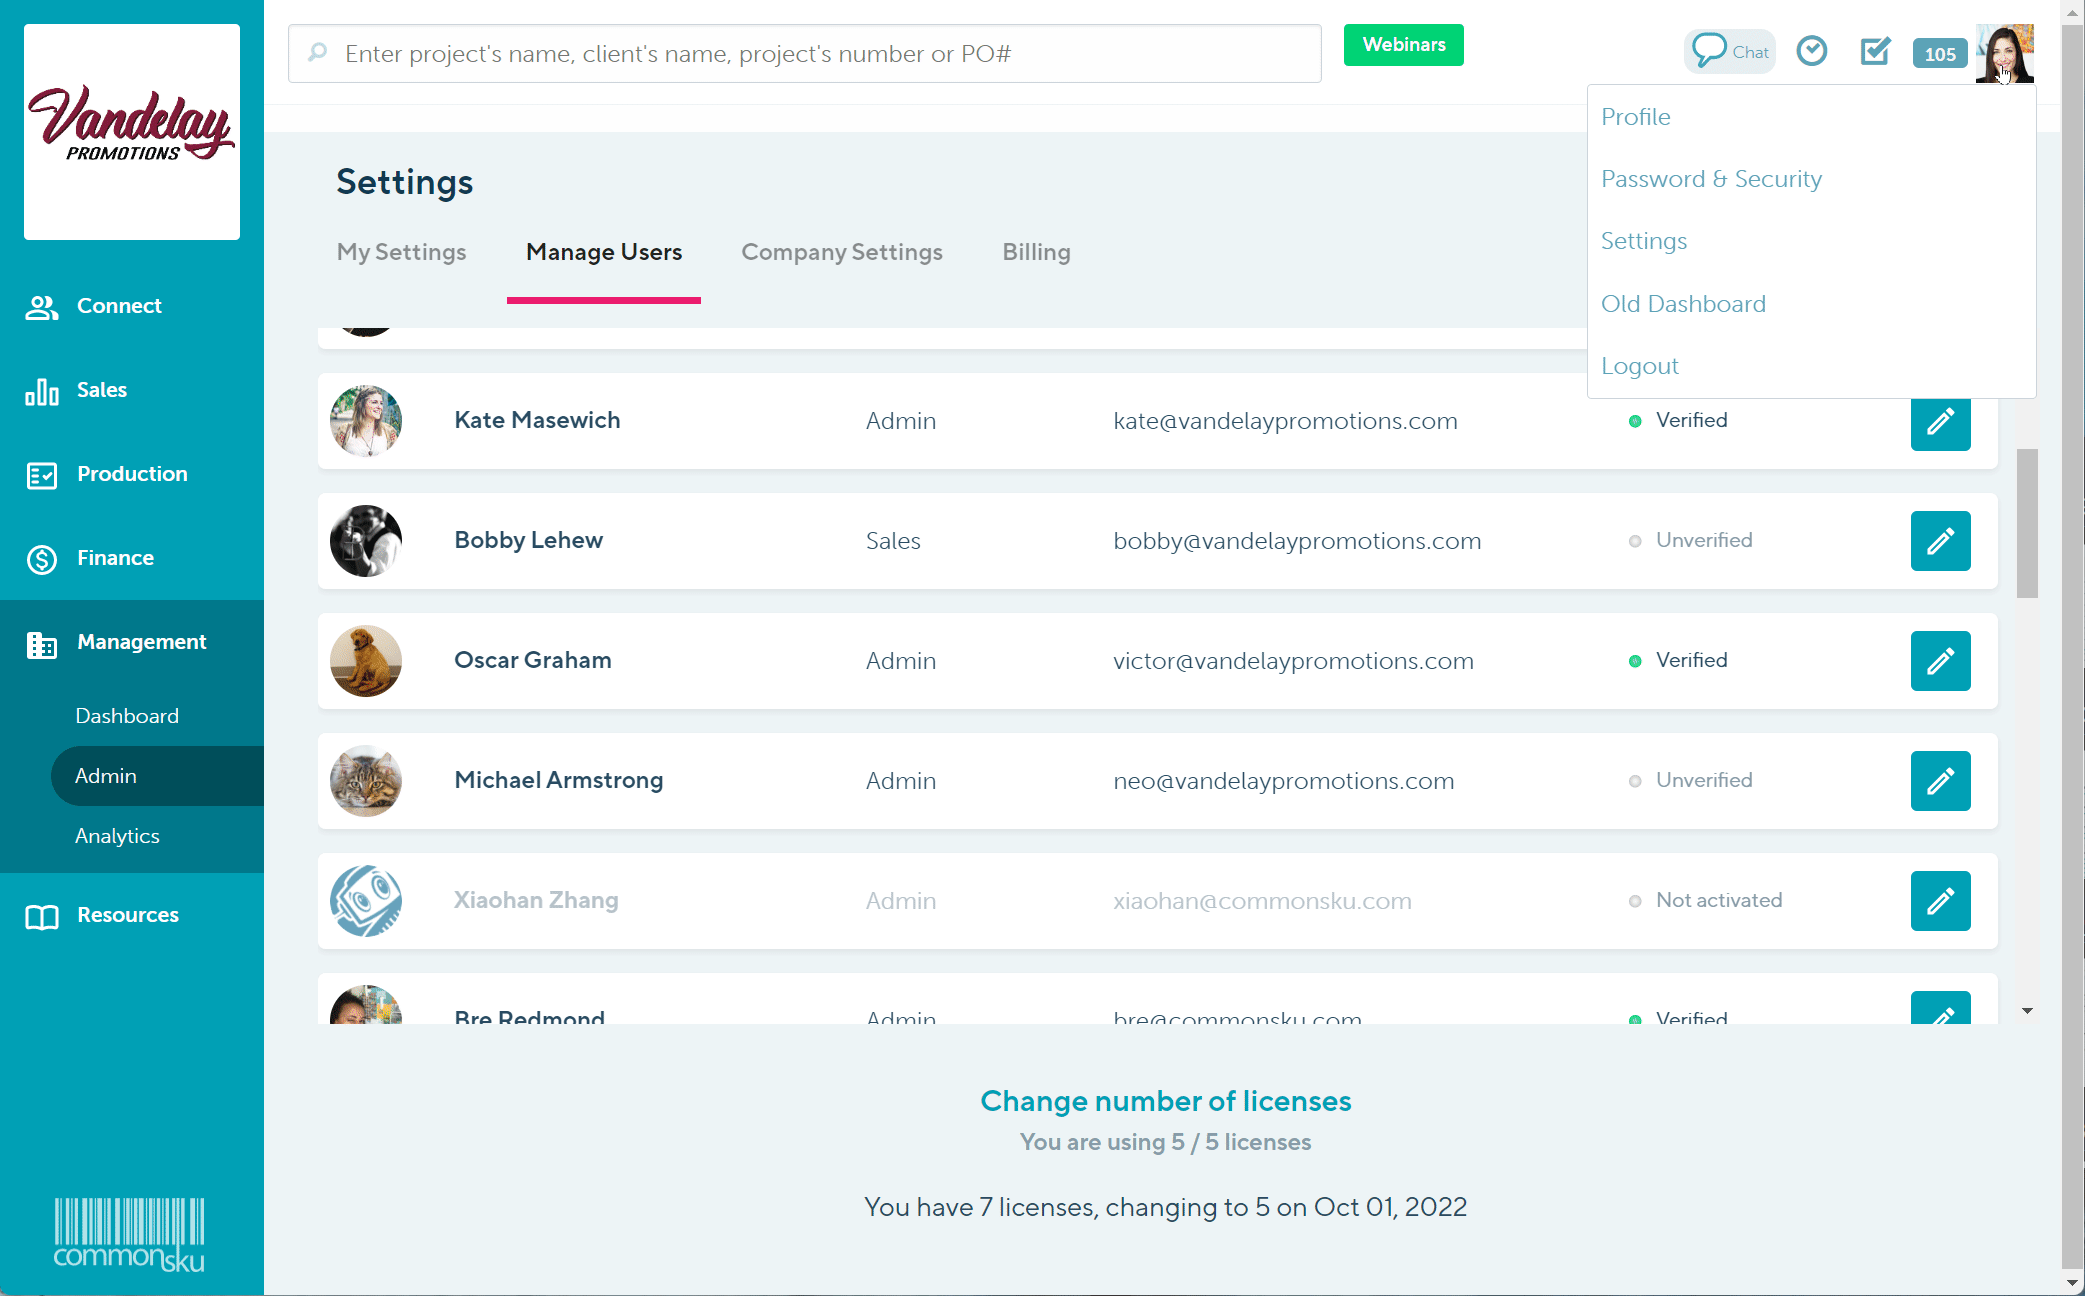The image size is (2085, 1296).
Task: Click the Connect icon in the sidebar
Action: tap(42, 307)
